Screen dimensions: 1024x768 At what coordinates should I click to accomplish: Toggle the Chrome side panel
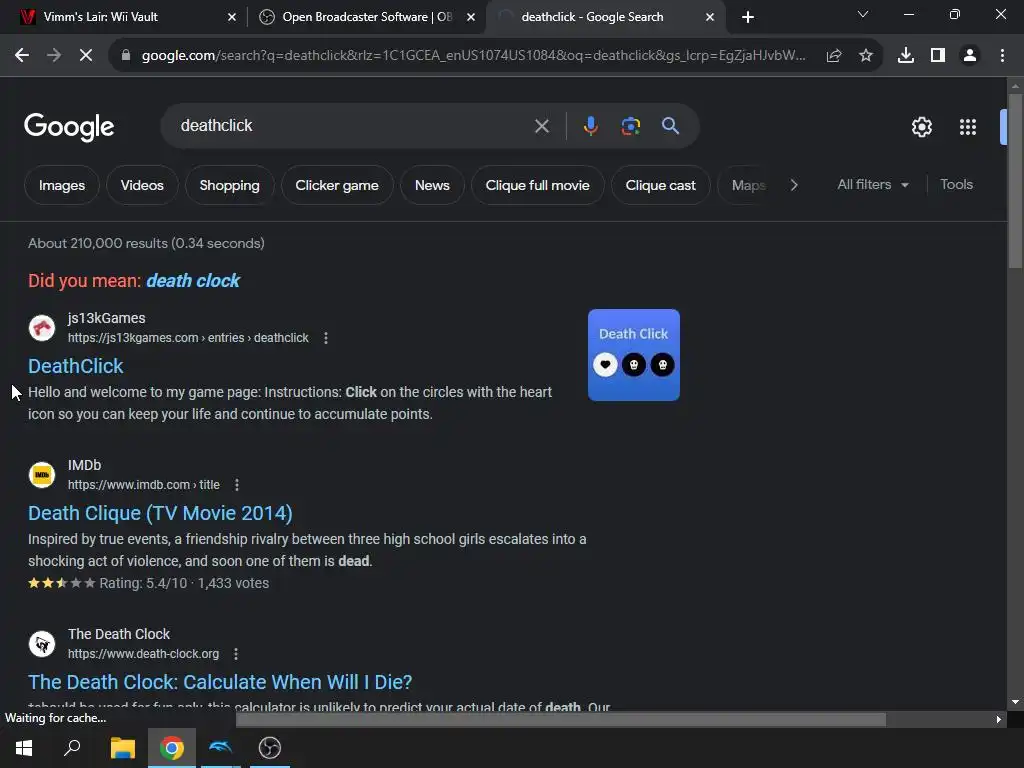click(x=938, y=56)
